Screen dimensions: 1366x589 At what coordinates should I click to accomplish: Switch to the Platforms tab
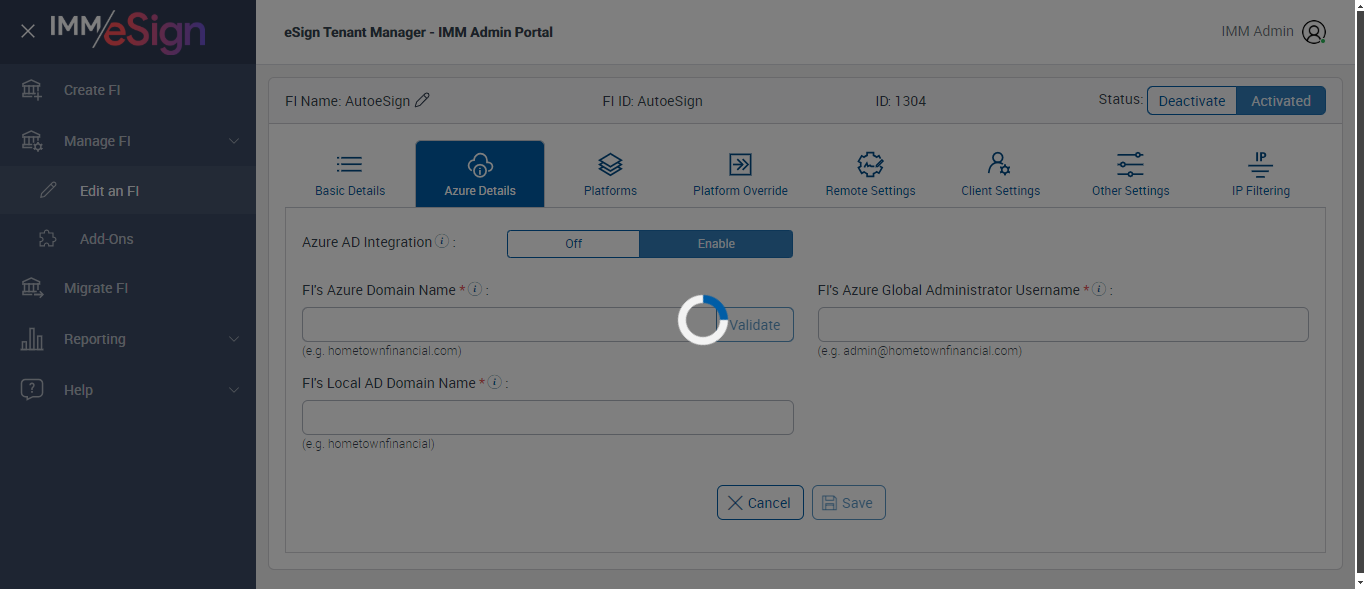point(610,174)
